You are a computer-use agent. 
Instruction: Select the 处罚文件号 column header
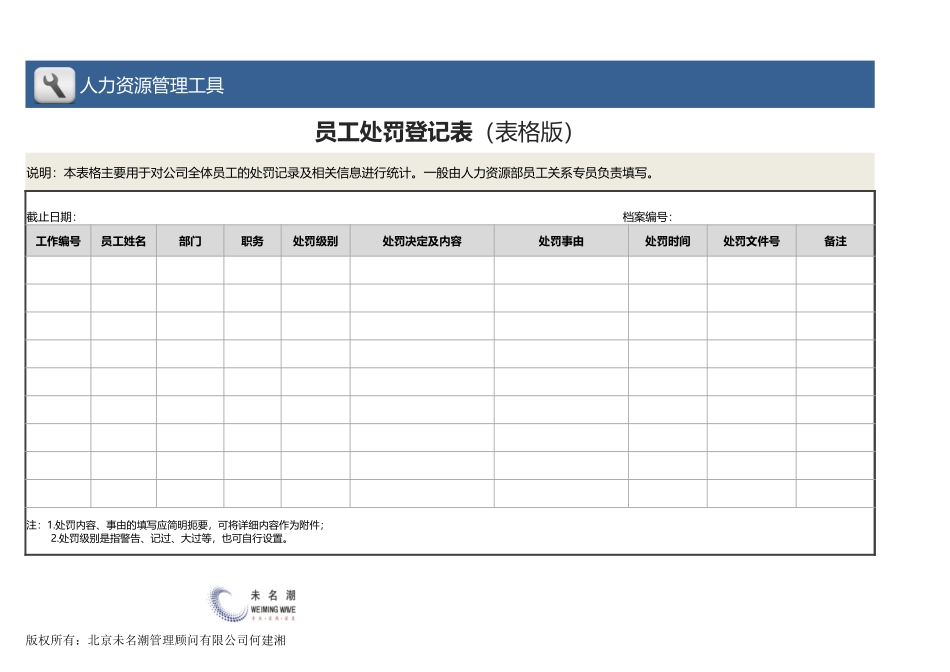tap(749, 240)
